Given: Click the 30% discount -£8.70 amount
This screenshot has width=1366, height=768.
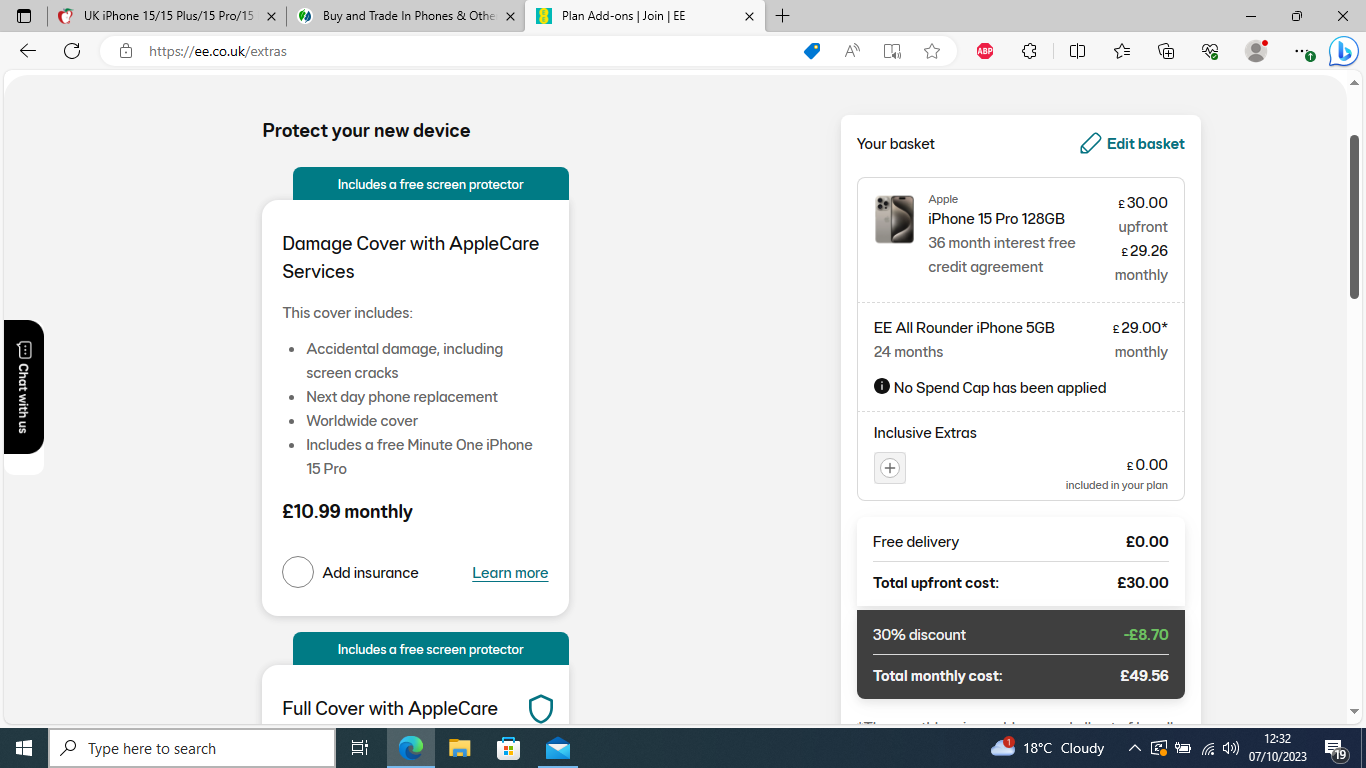Looking at the screenshot, I should tap(1146, 635).
